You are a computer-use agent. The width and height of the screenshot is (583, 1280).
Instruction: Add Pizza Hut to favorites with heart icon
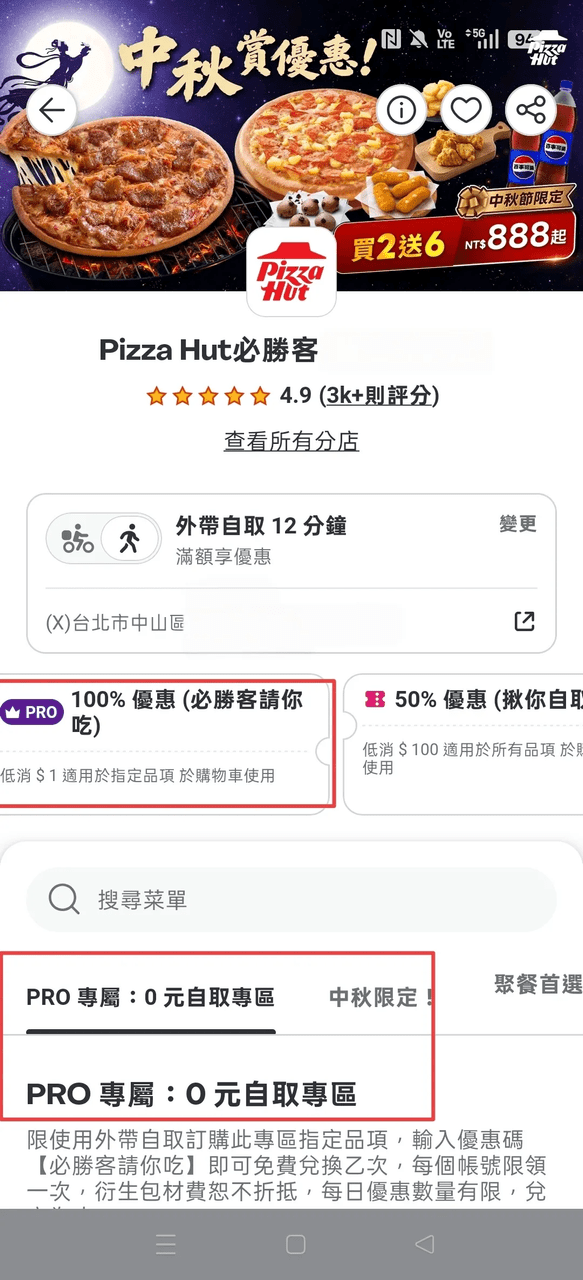(466, 111)
